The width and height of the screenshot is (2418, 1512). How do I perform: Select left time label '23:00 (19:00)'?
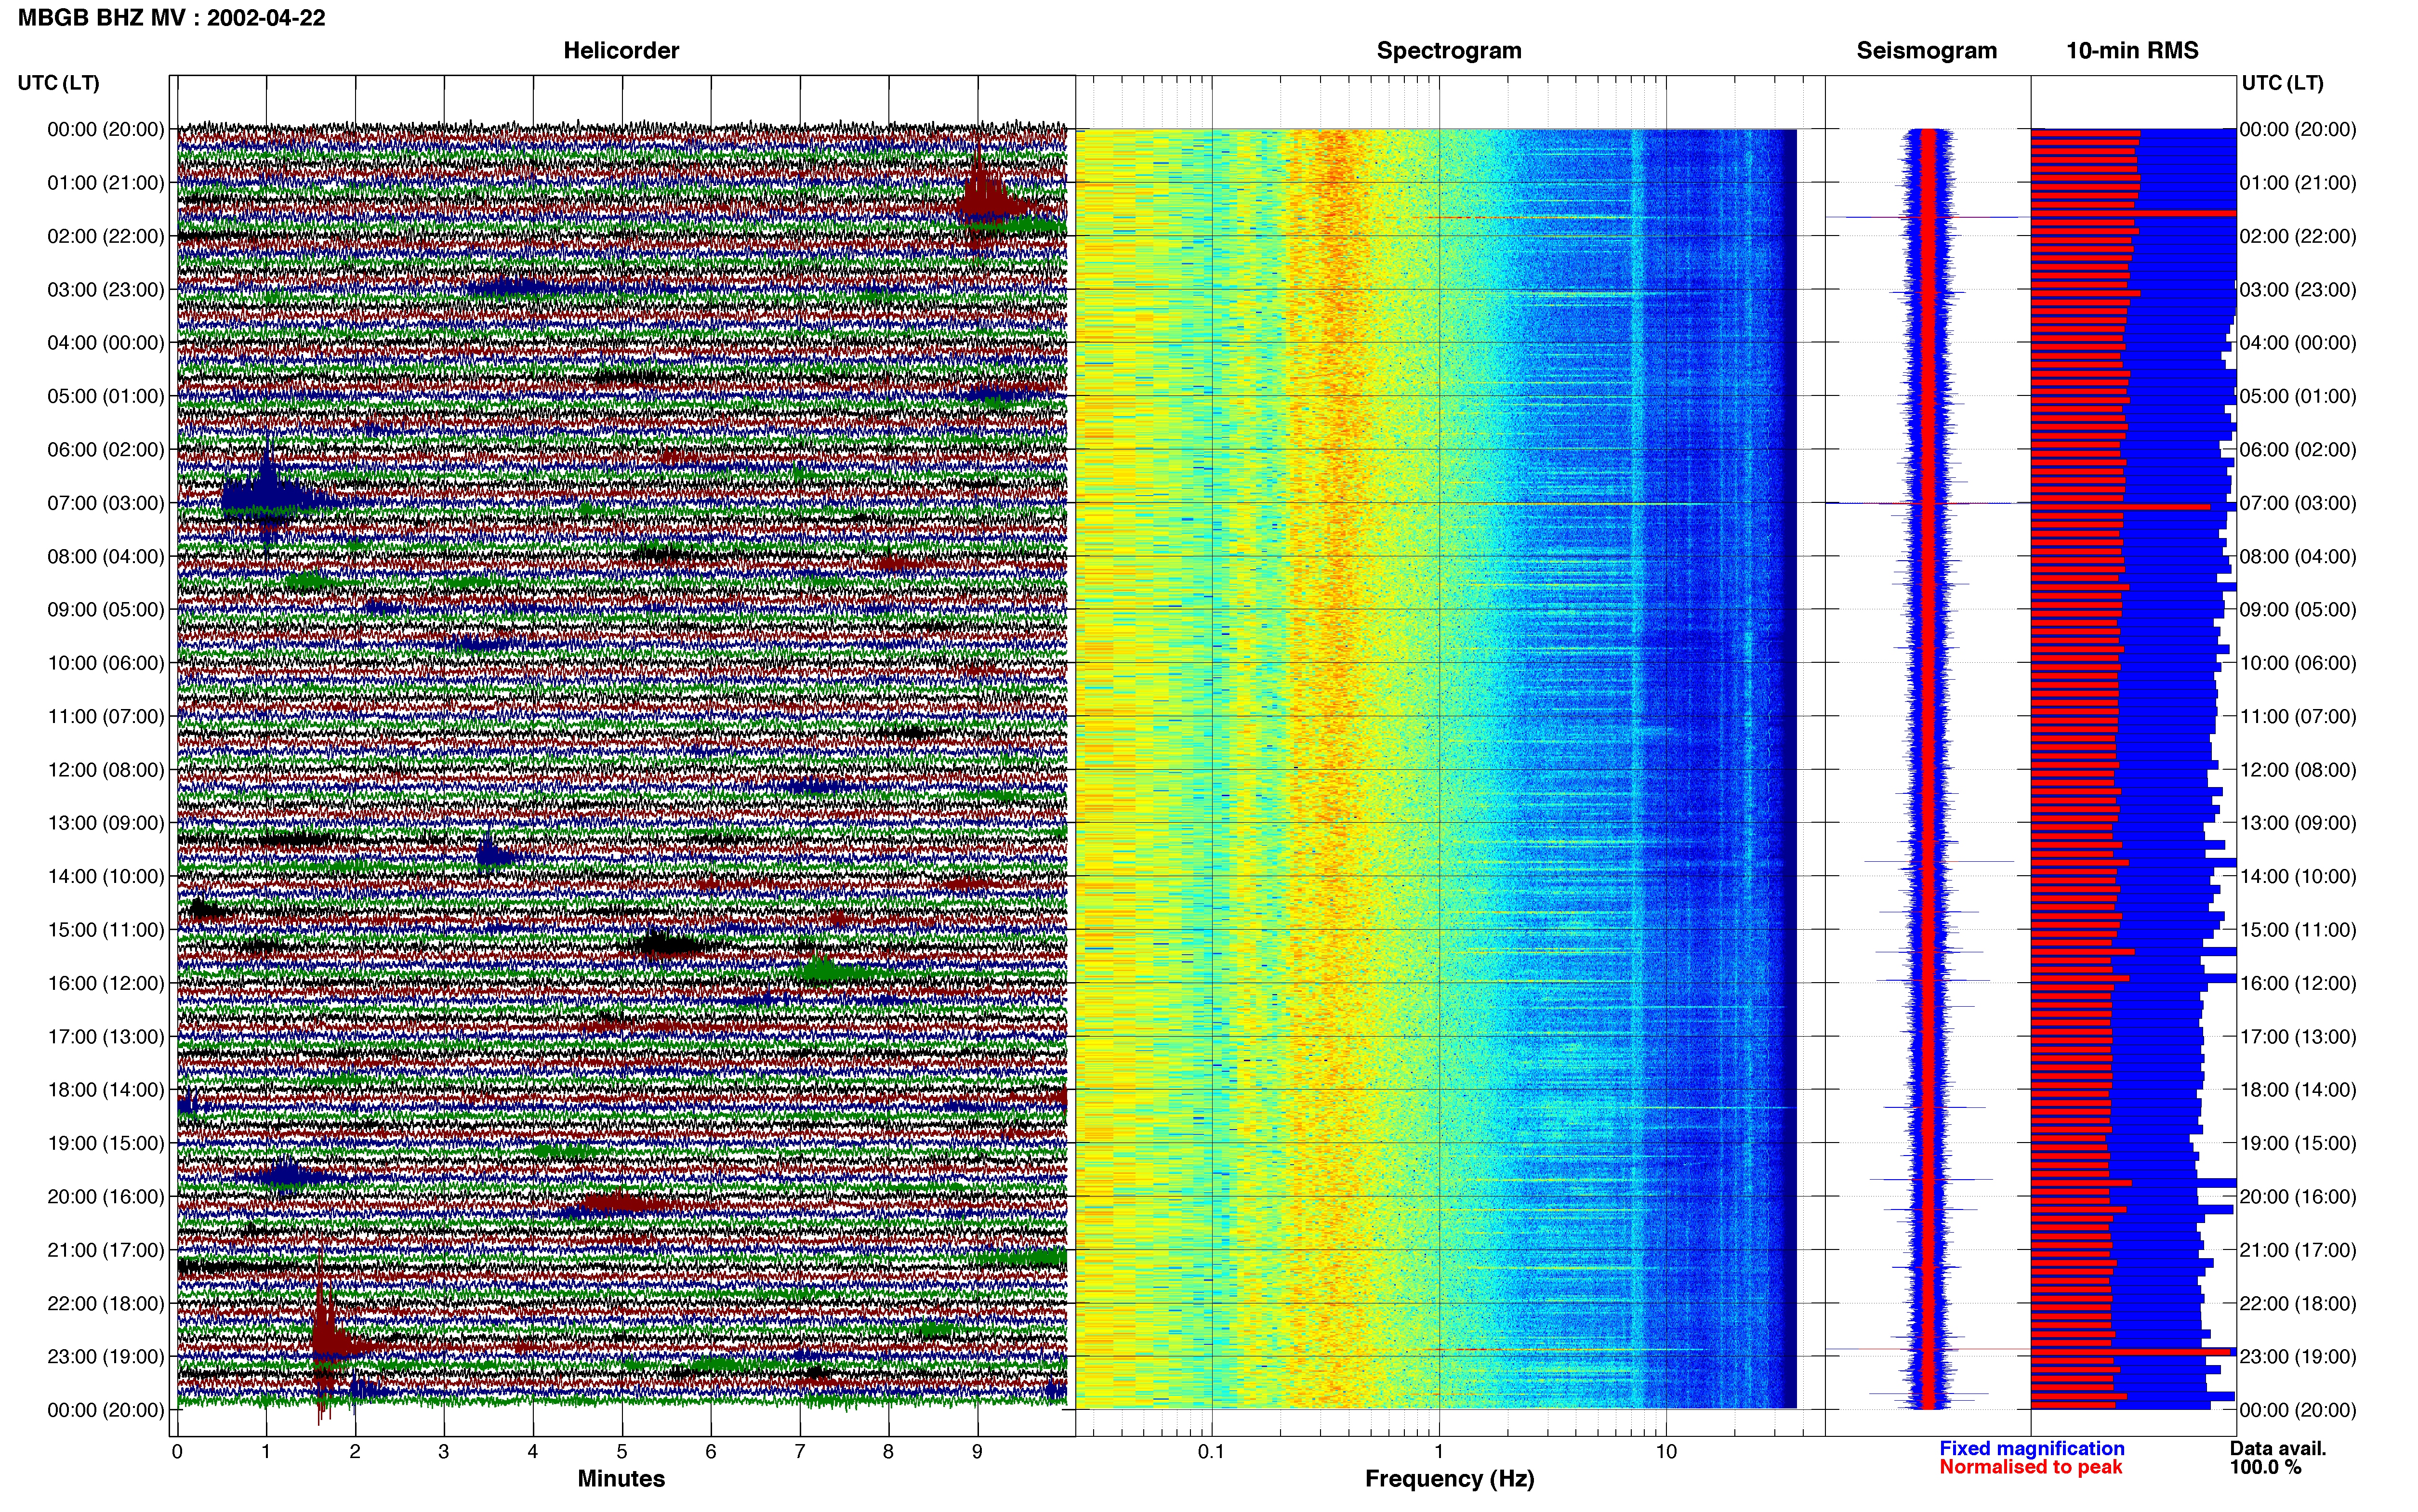105,1356
